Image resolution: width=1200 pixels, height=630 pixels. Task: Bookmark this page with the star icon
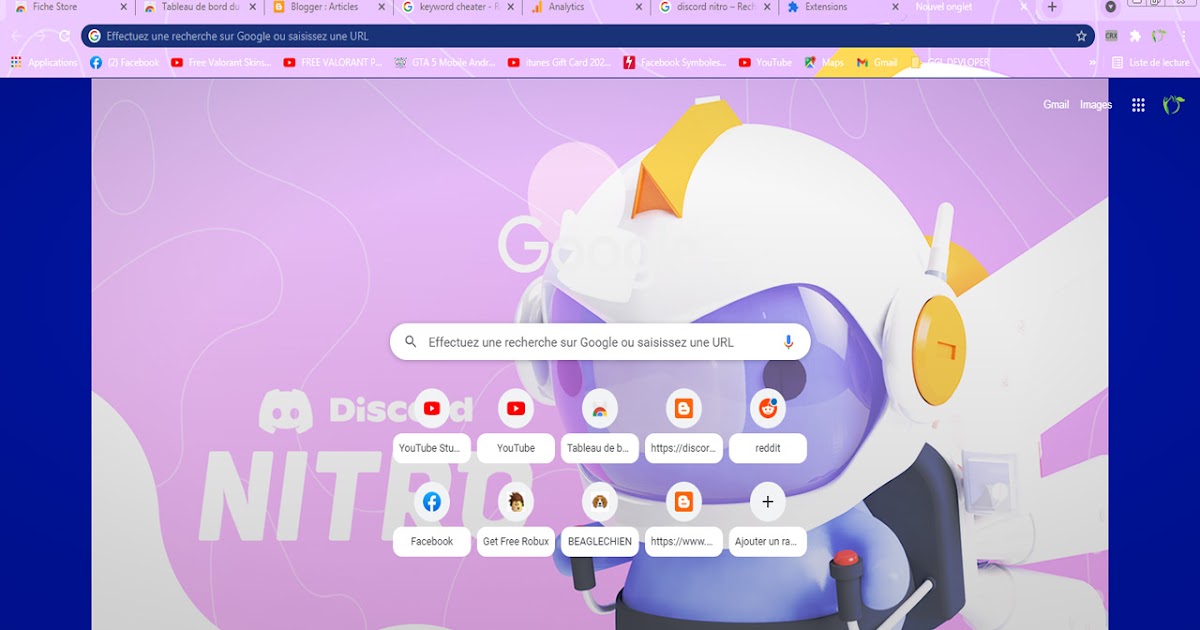(1081, 35)
